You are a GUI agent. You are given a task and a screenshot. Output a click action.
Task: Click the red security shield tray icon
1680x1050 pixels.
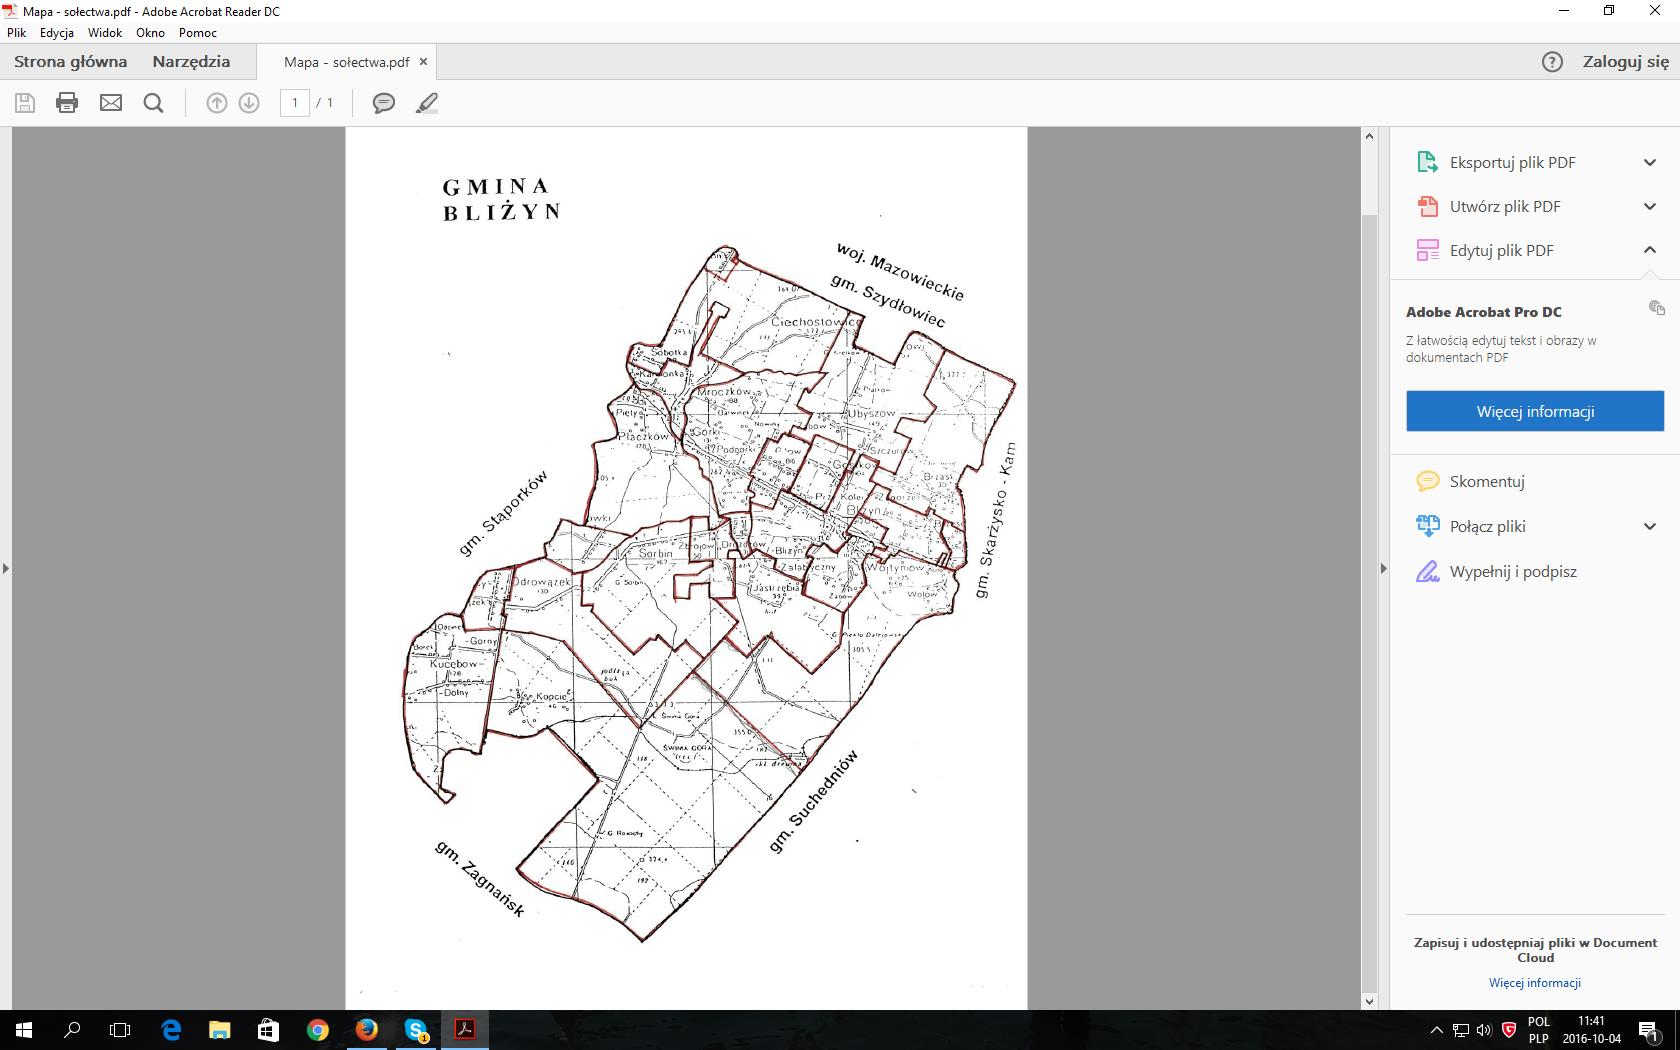(x=1509, y=1030)
